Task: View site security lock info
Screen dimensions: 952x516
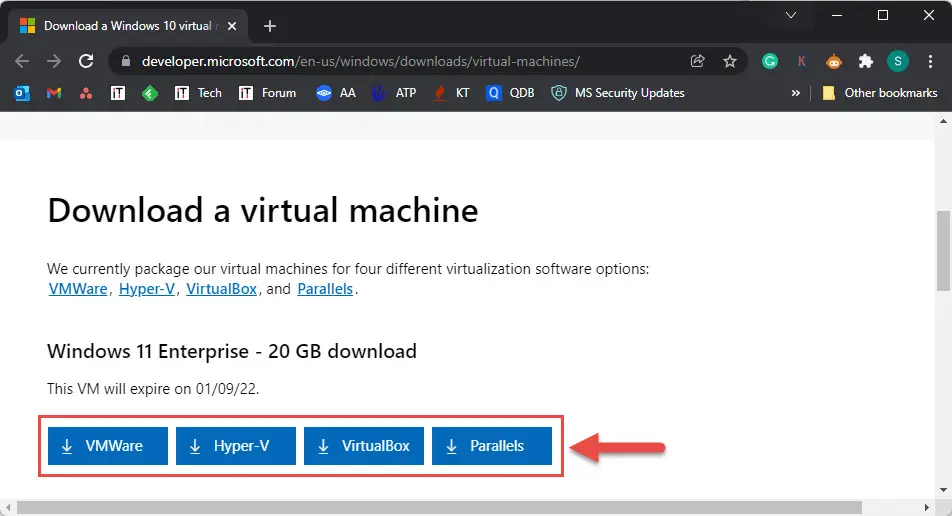Action: pos(126,61)
